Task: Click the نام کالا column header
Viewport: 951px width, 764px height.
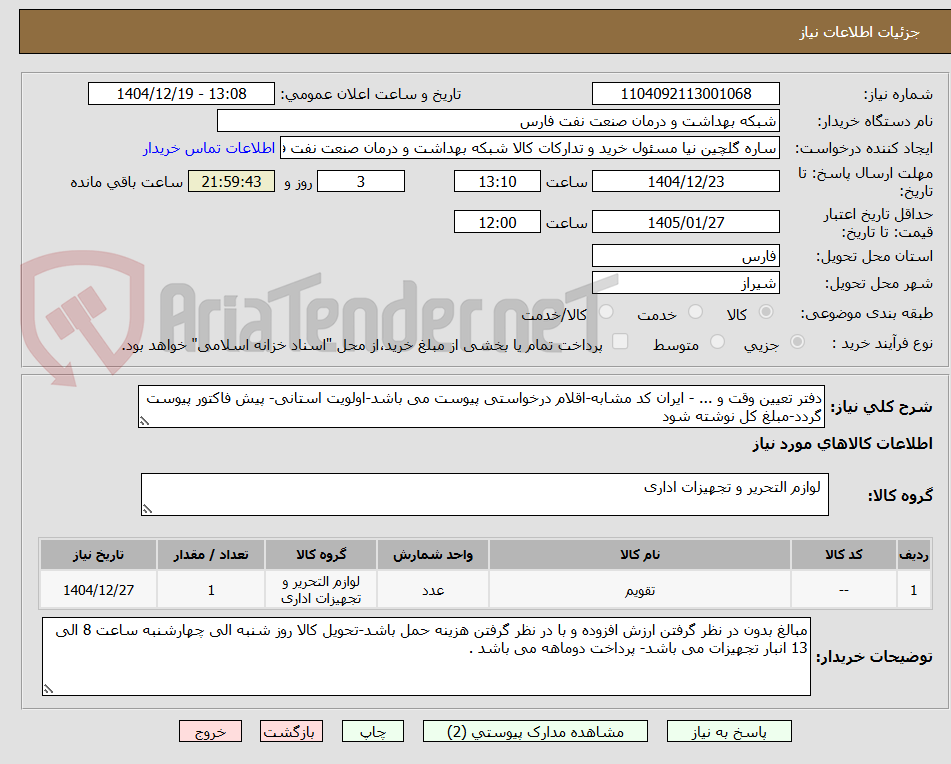Action: tap(640, 555)
